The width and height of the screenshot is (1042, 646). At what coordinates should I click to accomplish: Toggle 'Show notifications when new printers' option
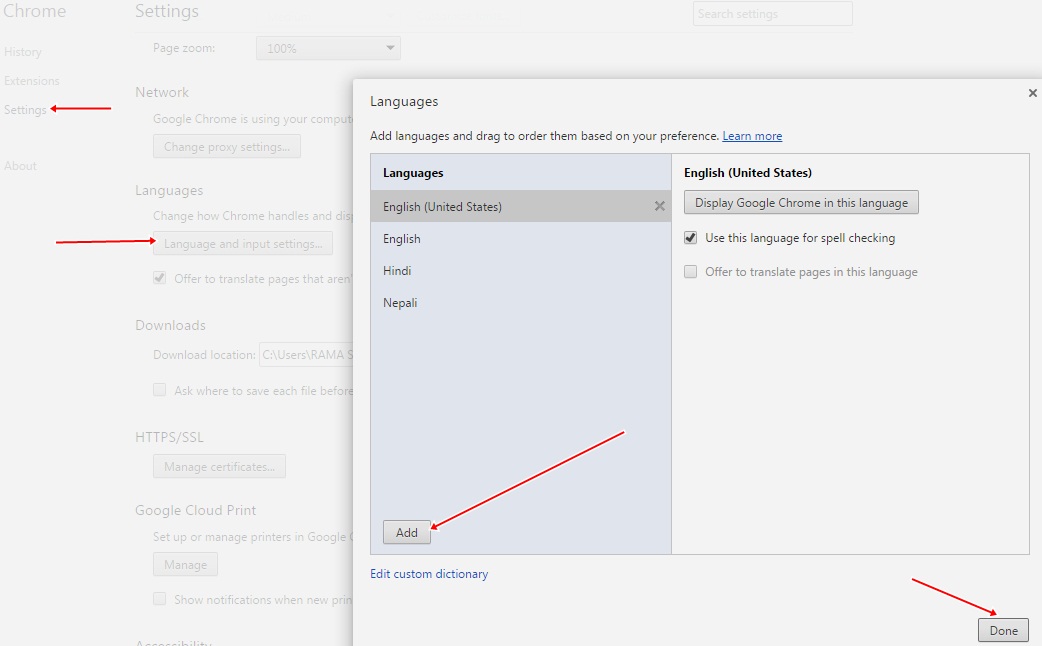pyautogui.click(x=159, y=598)
